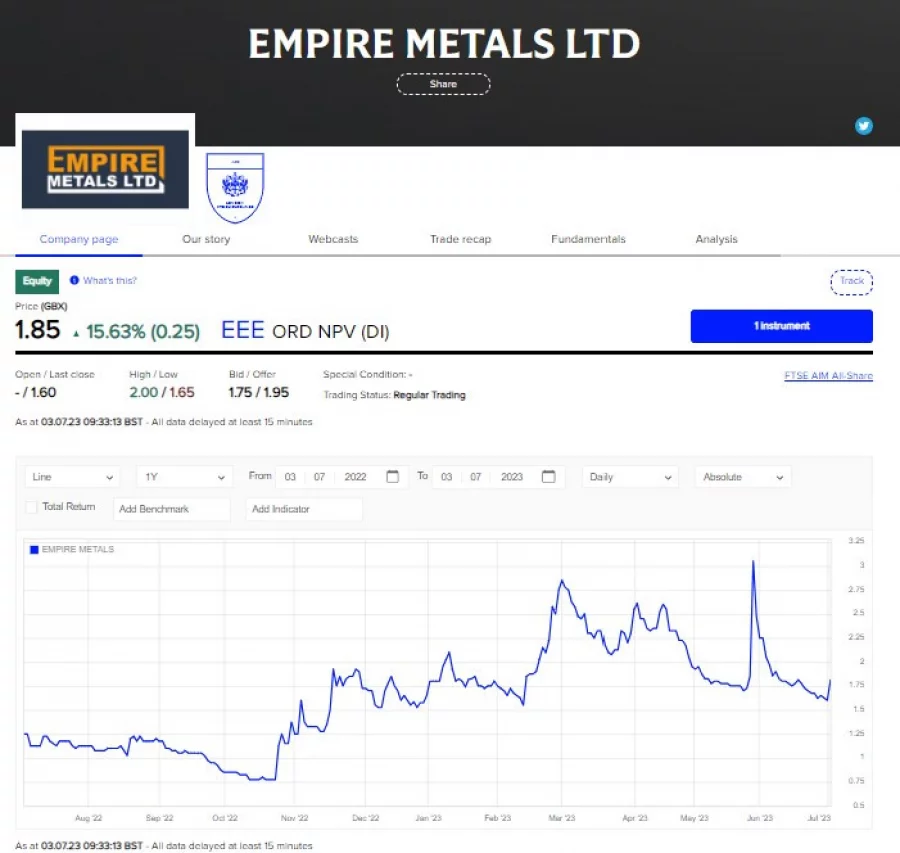Click the What's this? link

point(110,280)
